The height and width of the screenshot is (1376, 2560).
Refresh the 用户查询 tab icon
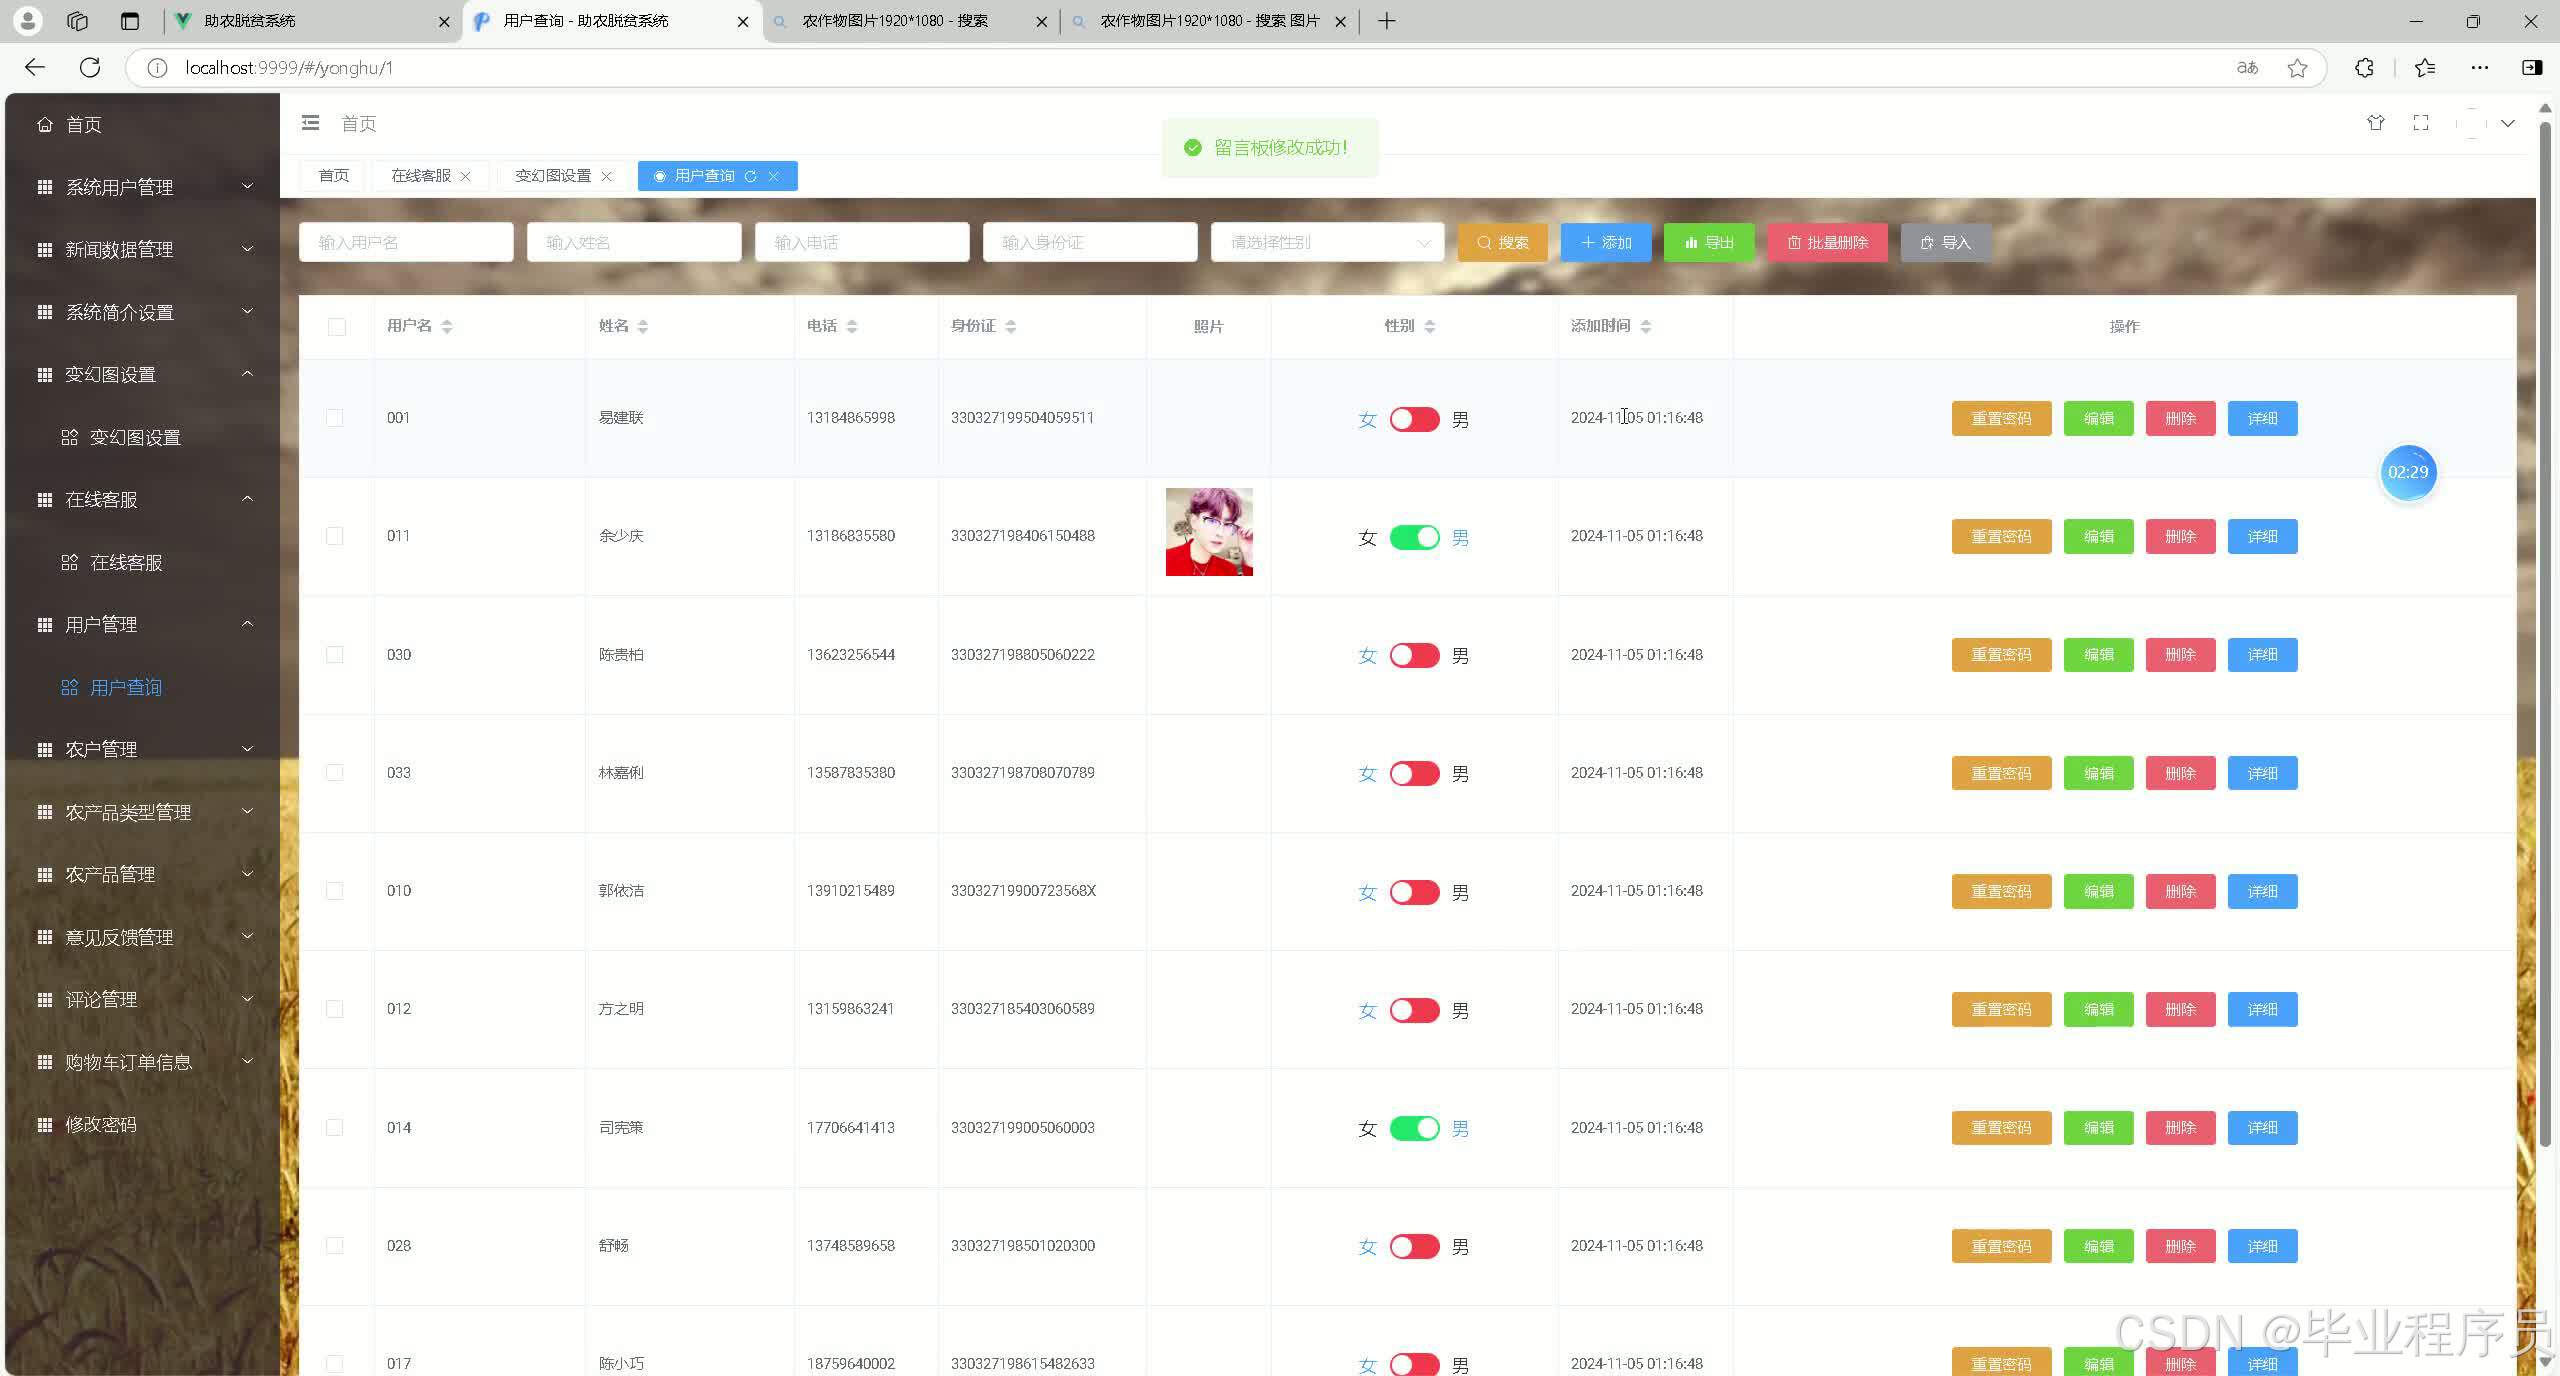pyautogui.click(x=750, y=176)
